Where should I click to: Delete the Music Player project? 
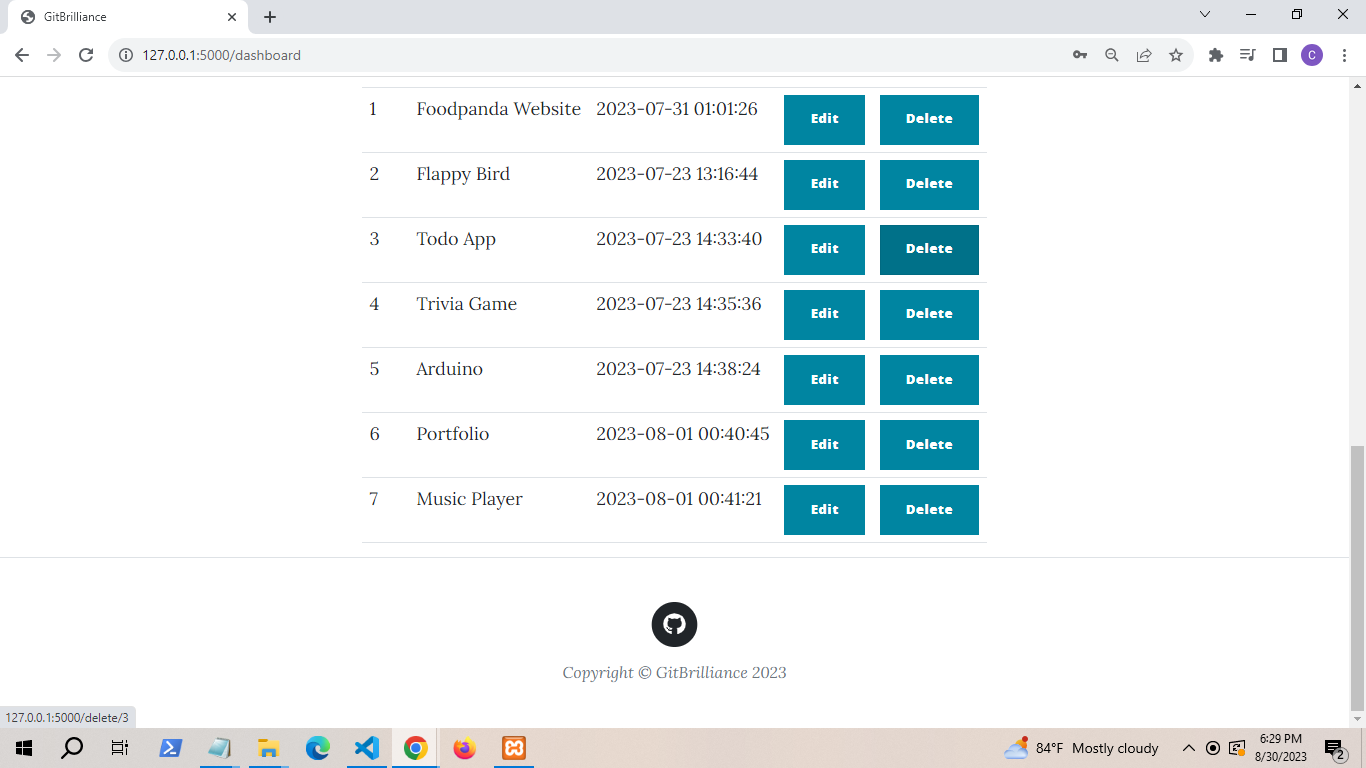(x=929, y=510)
